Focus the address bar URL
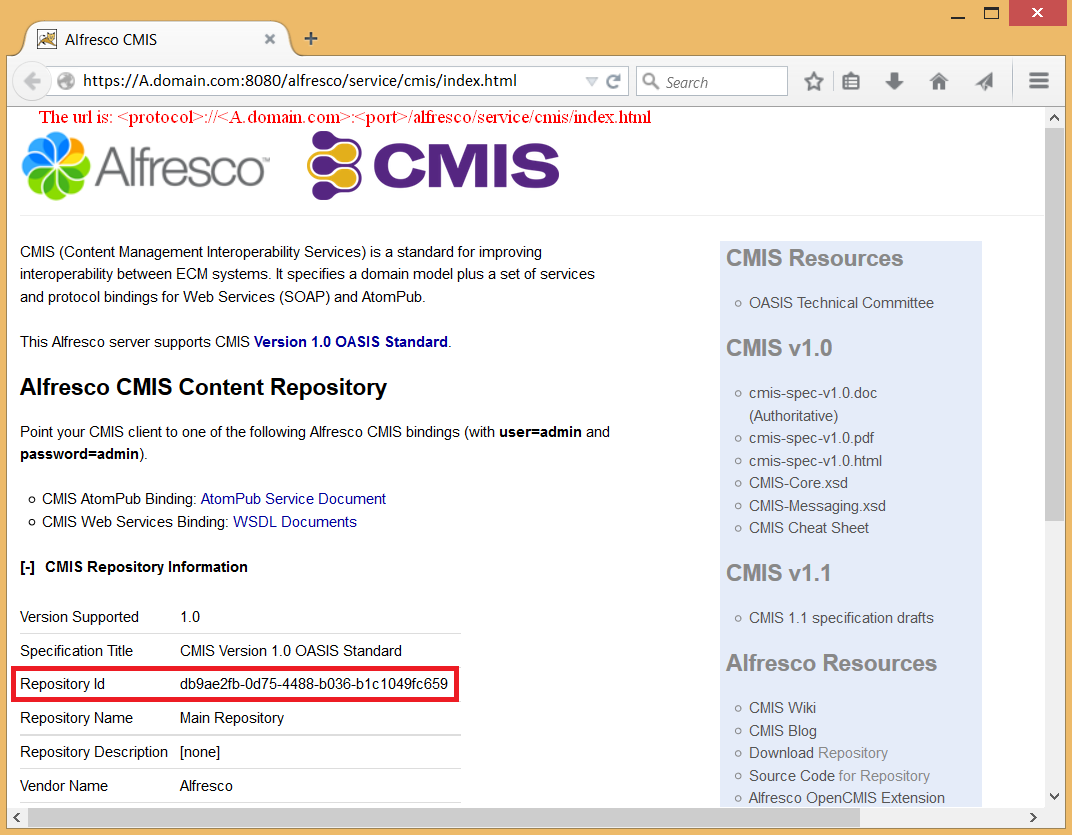The height and width of the screenshot is (835, 1072). point(299,81)
